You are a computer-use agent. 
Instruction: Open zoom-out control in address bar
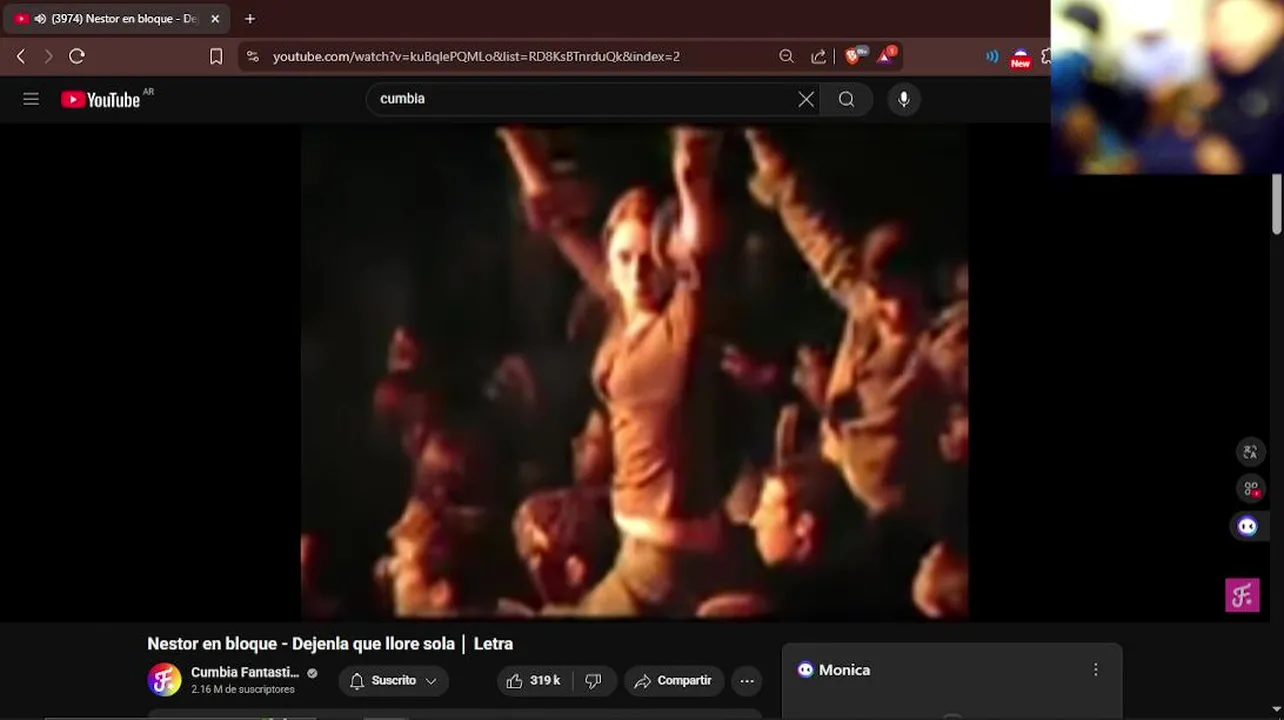[786, 56]
